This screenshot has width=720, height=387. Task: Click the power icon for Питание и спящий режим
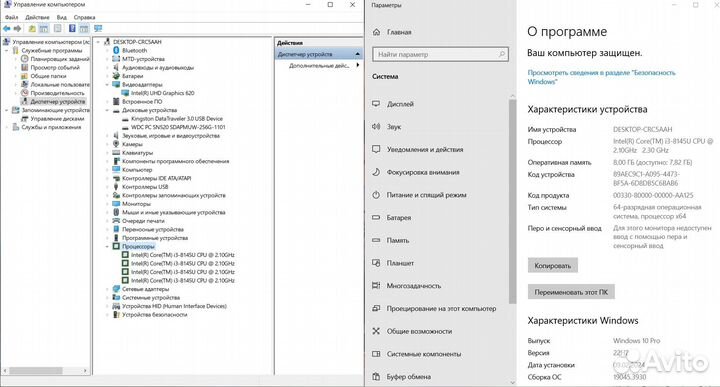pyautogui.click(x=376, y=195)
